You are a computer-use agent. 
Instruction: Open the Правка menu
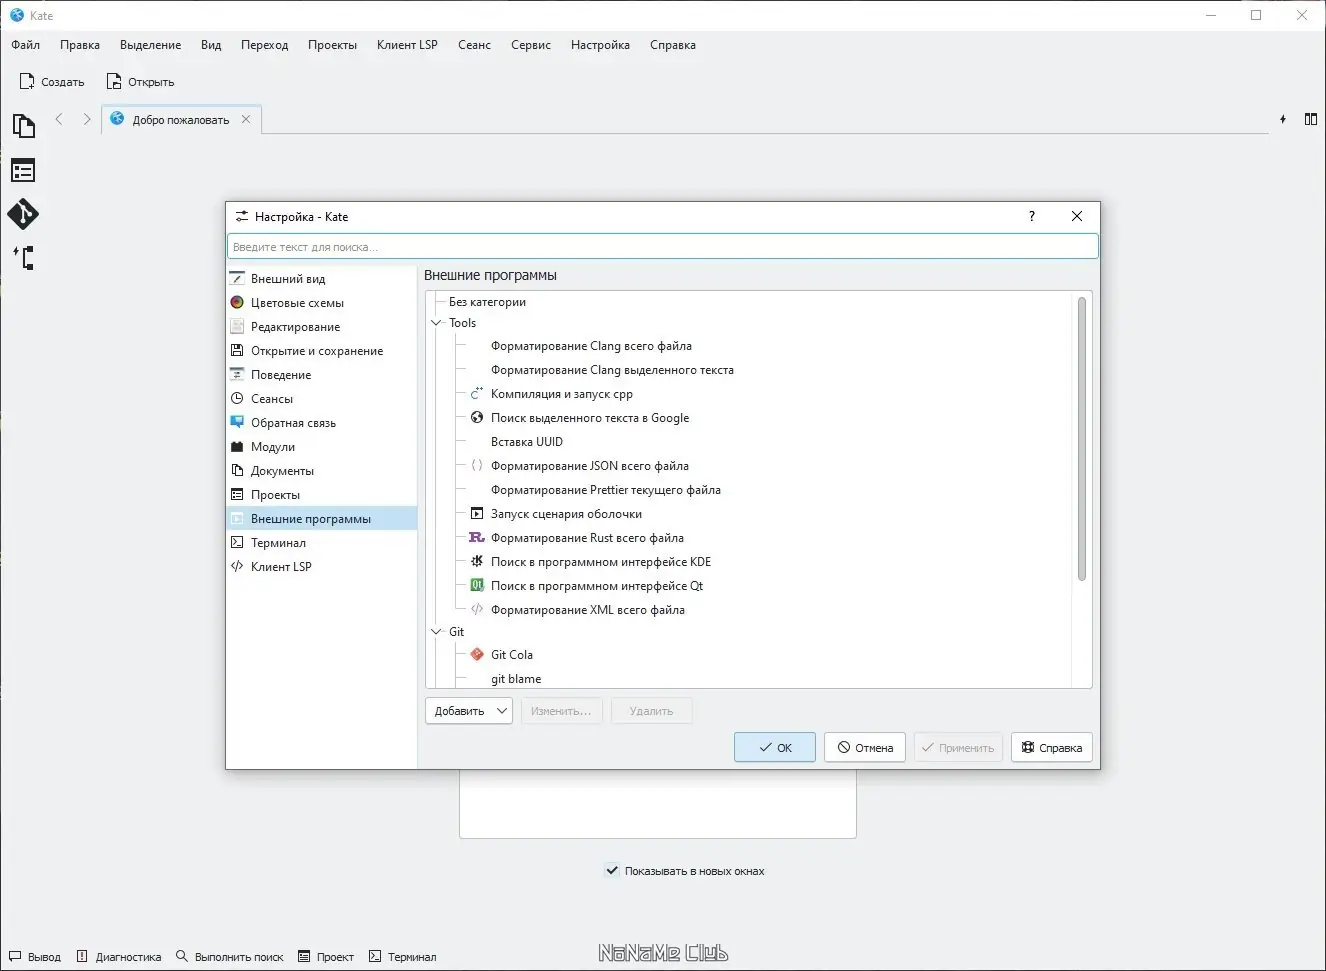[x=80, y=45]
